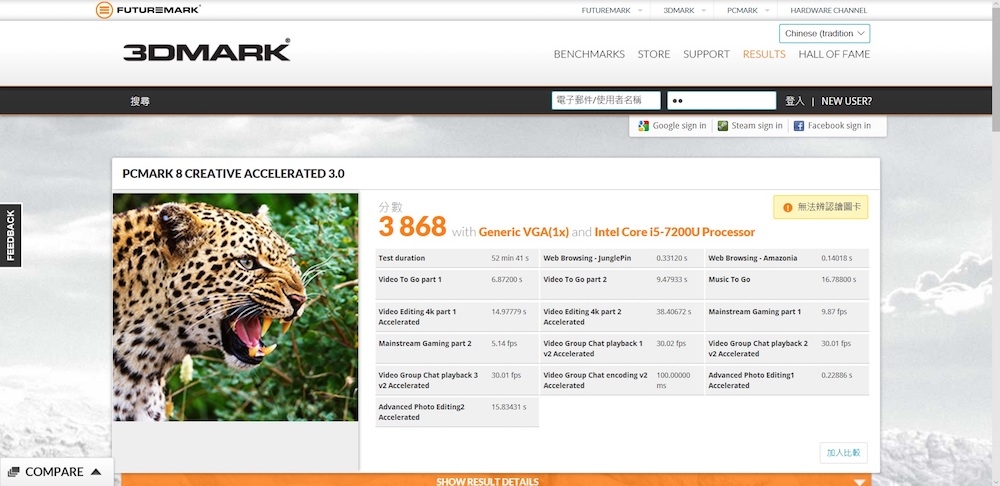Open the PCMARK top menu dropdown

[748, 10]
